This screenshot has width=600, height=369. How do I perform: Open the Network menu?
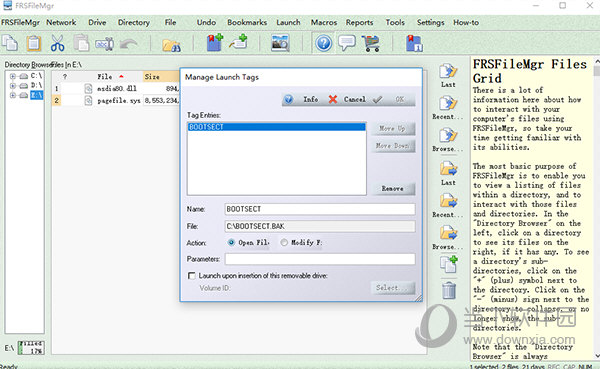(x=61, y=23)
